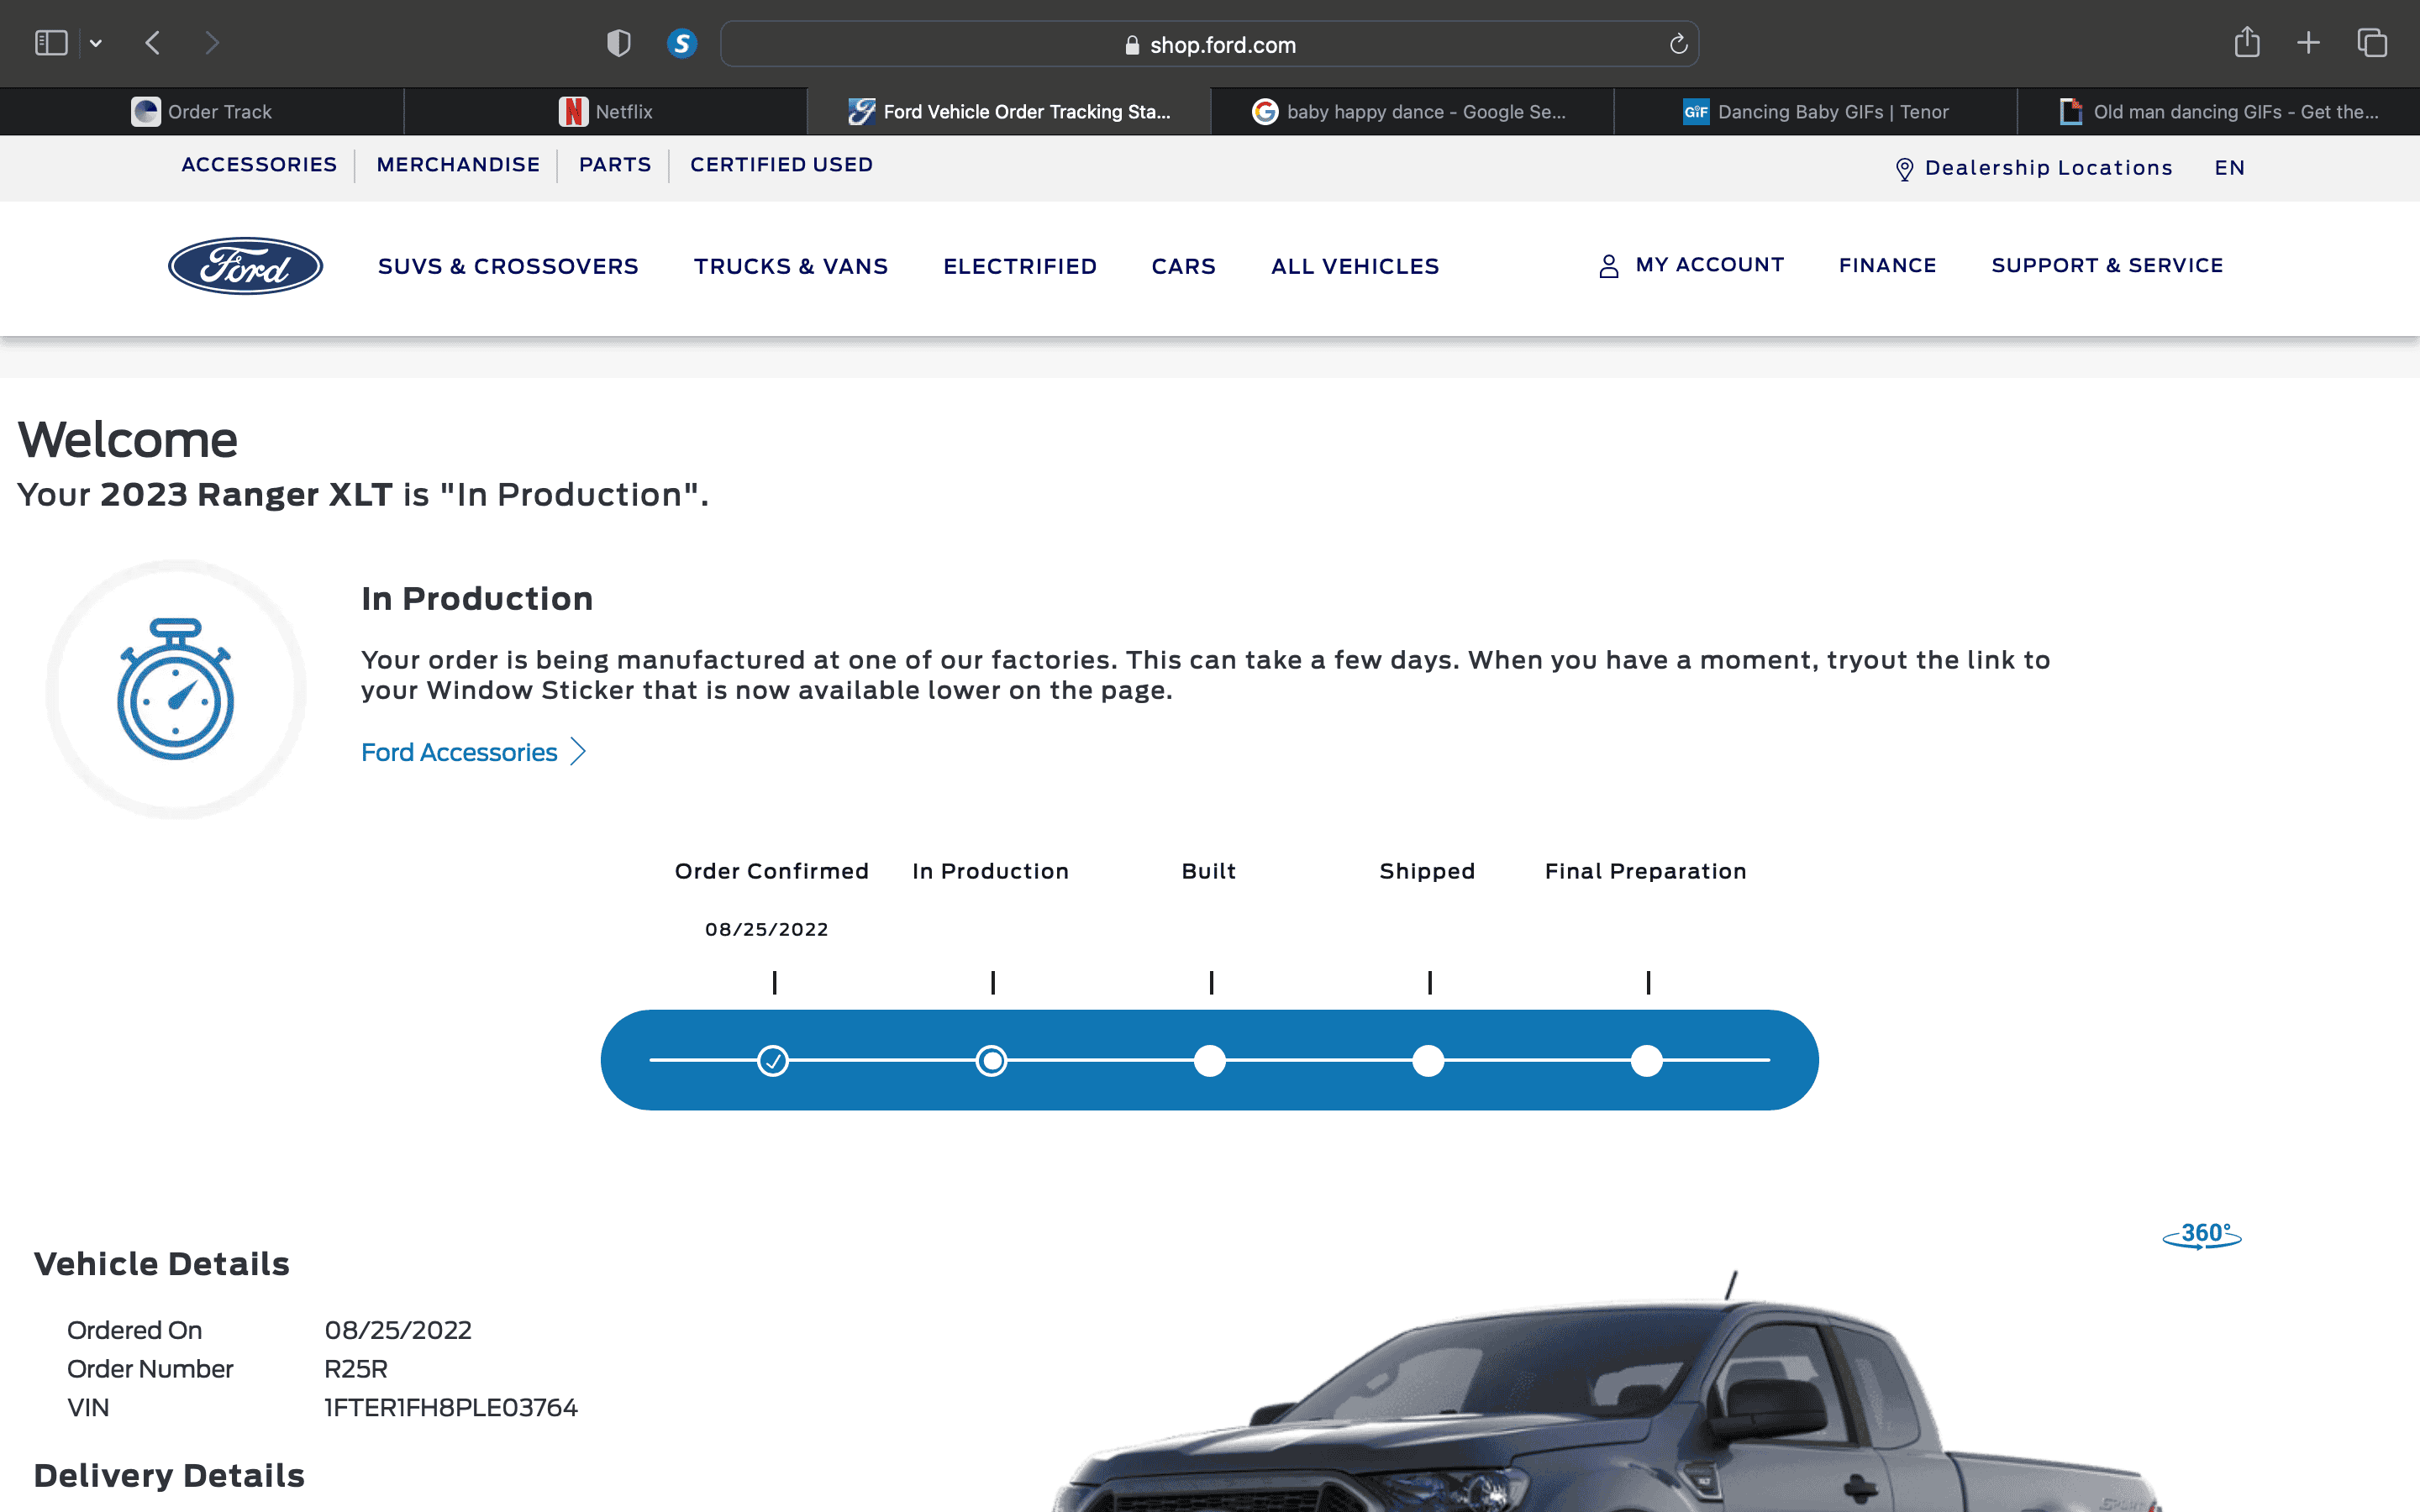Click the In Production timeline step label

tap(991, 872)
